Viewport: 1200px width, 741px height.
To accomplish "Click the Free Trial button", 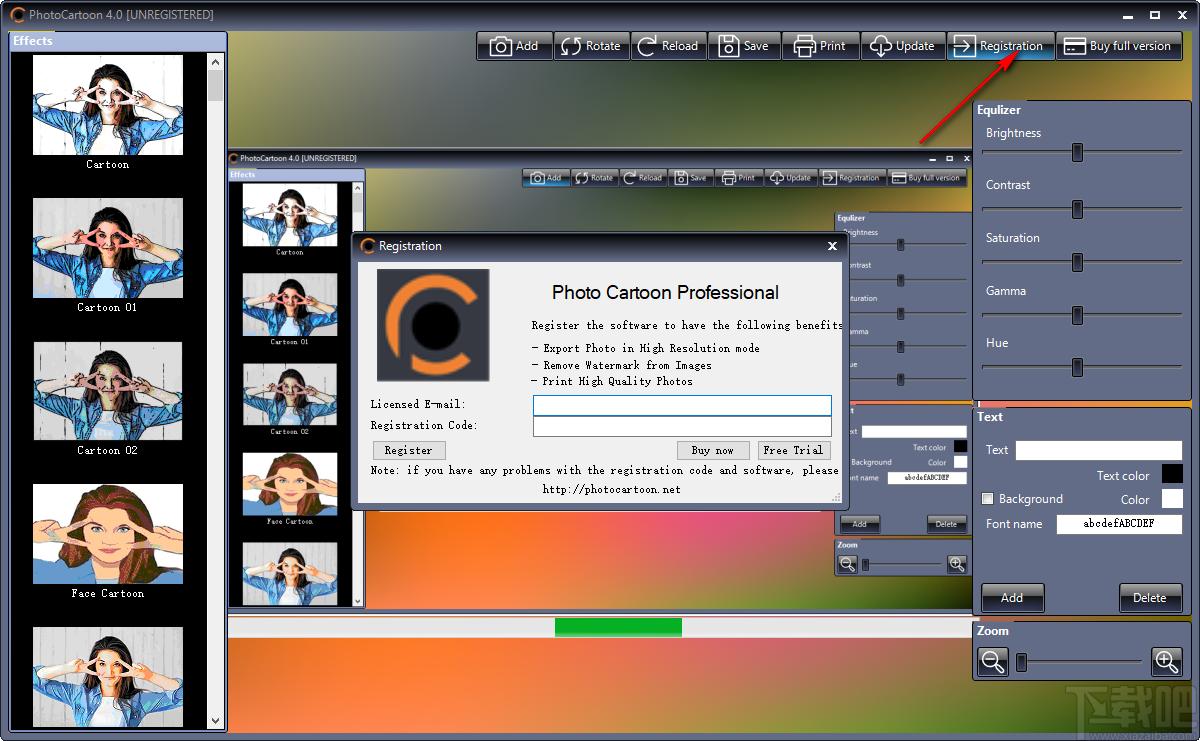I will click(794, 450).
